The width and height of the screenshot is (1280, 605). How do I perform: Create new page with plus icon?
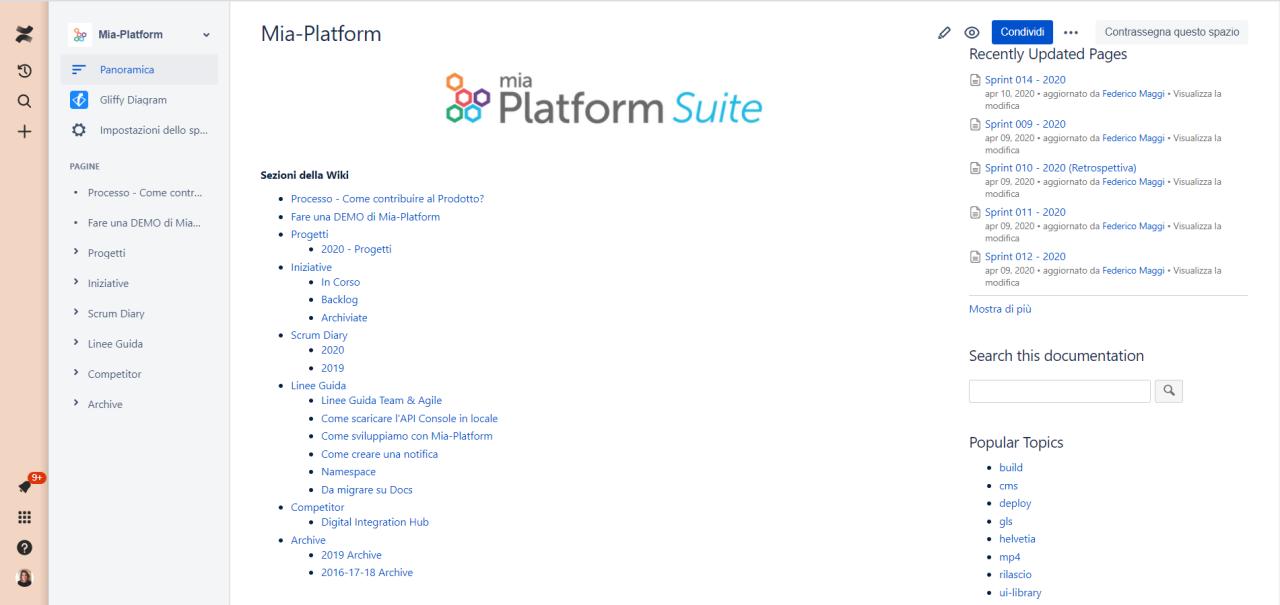click(x=24, y=131)
